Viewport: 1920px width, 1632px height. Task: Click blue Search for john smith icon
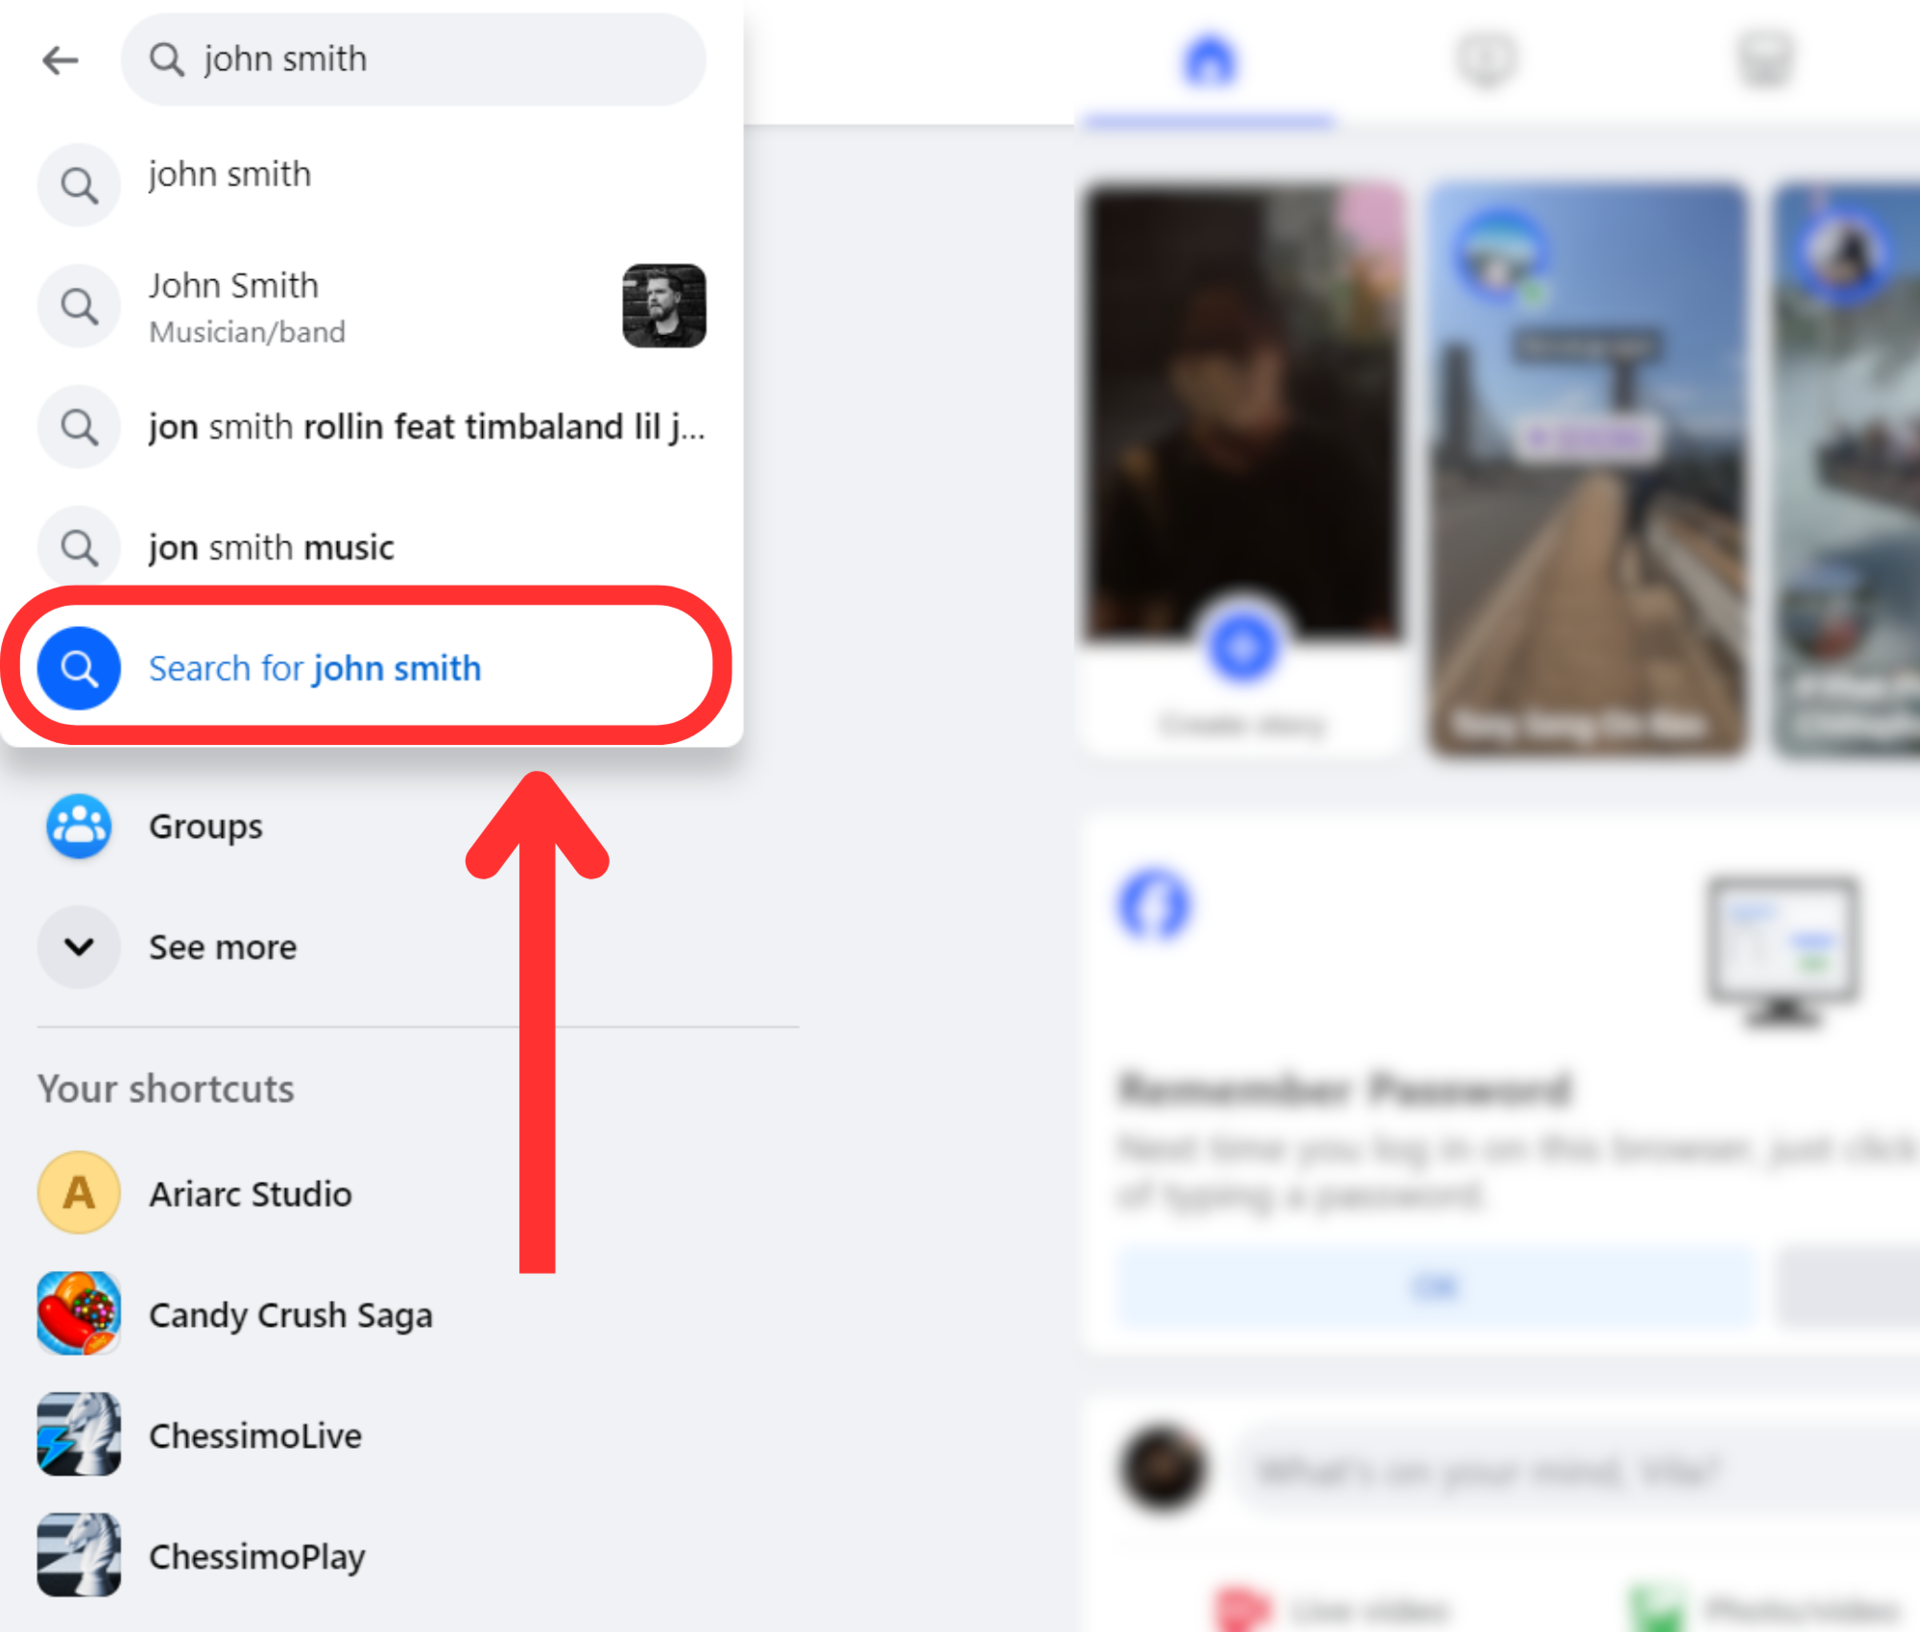coord(79,668)
